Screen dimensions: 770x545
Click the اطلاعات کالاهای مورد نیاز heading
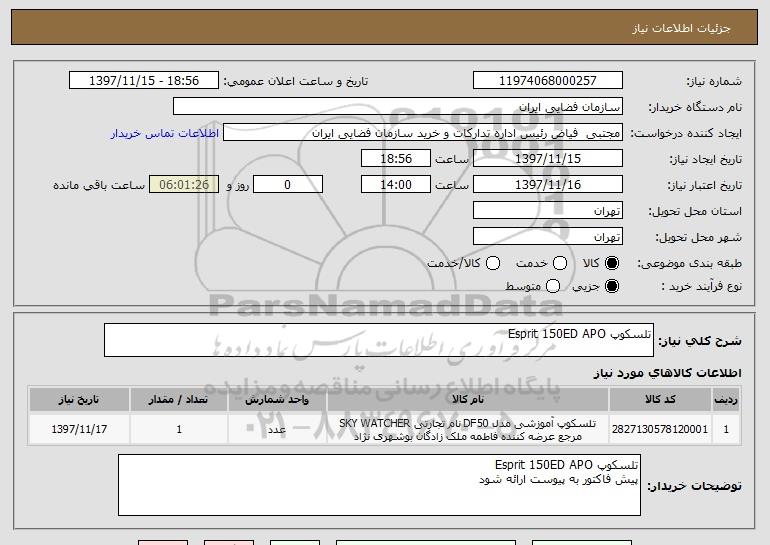click(x=667, y=373)
